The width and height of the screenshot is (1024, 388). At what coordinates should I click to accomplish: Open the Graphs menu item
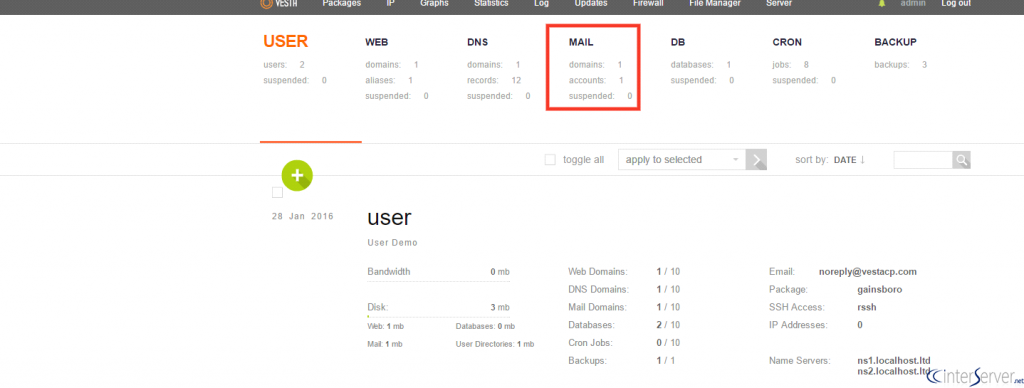(434, 3)
